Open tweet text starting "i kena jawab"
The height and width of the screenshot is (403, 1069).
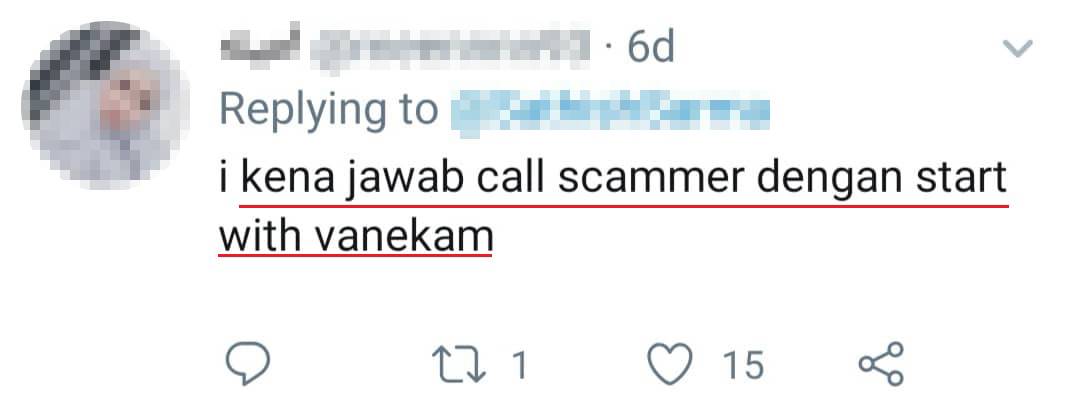[612, 207]
